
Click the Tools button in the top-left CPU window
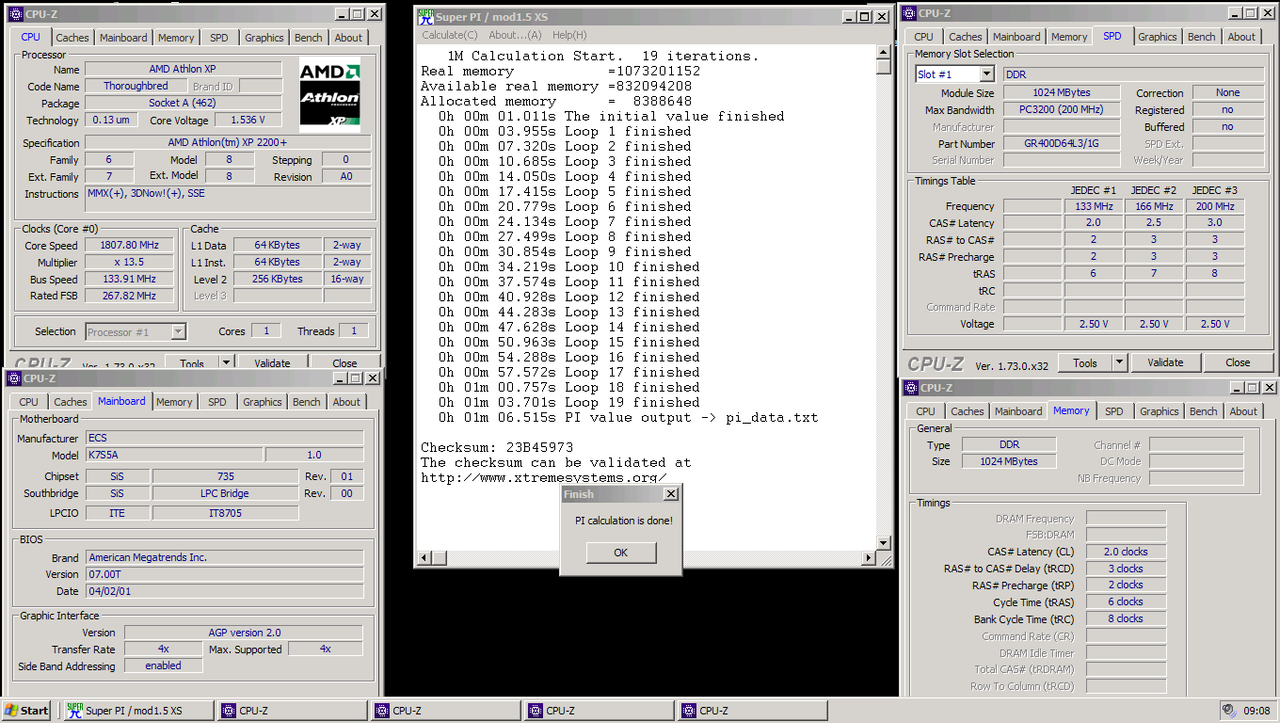tap(192, 364)
